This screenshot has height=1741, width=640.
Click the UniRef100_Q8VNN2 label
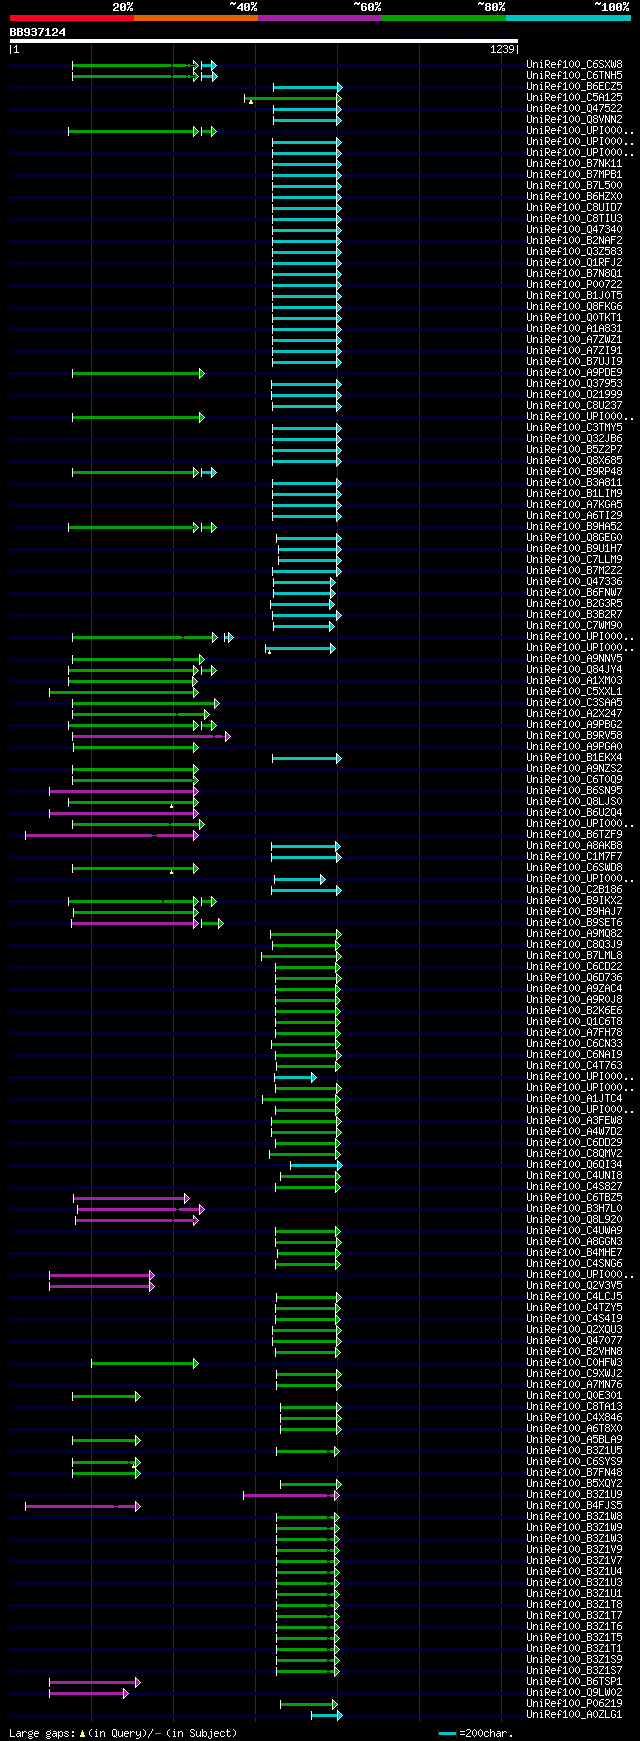pos(574,120)
